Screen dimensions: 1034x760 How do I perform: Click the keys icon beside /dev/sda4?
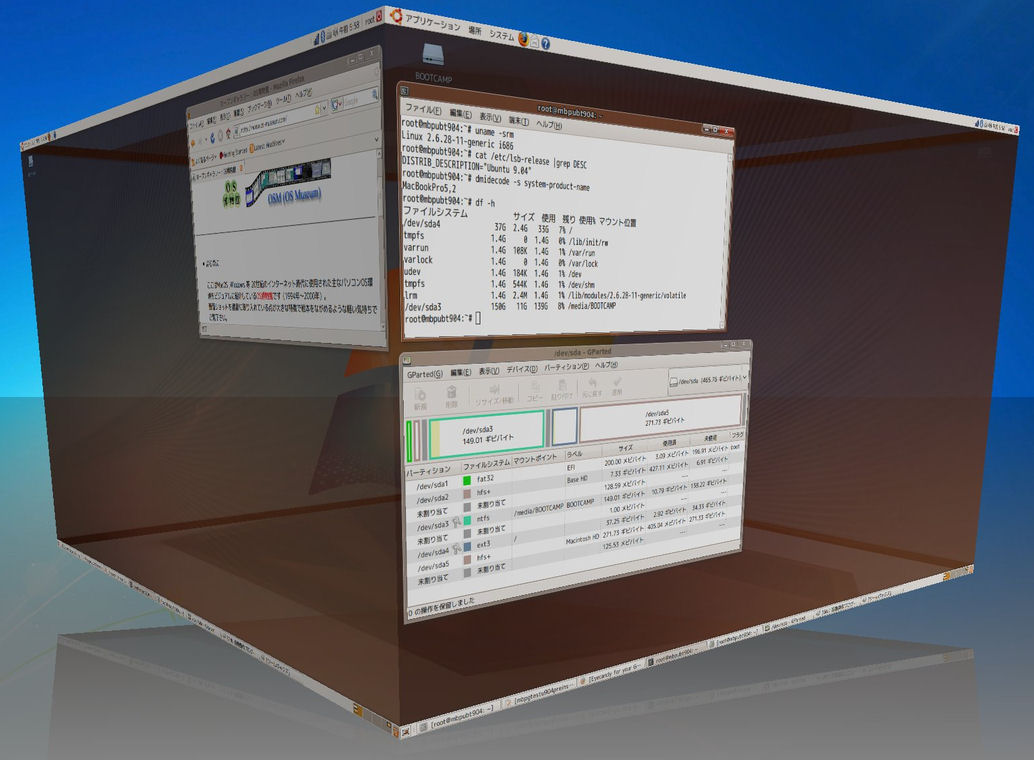(456, 549)
